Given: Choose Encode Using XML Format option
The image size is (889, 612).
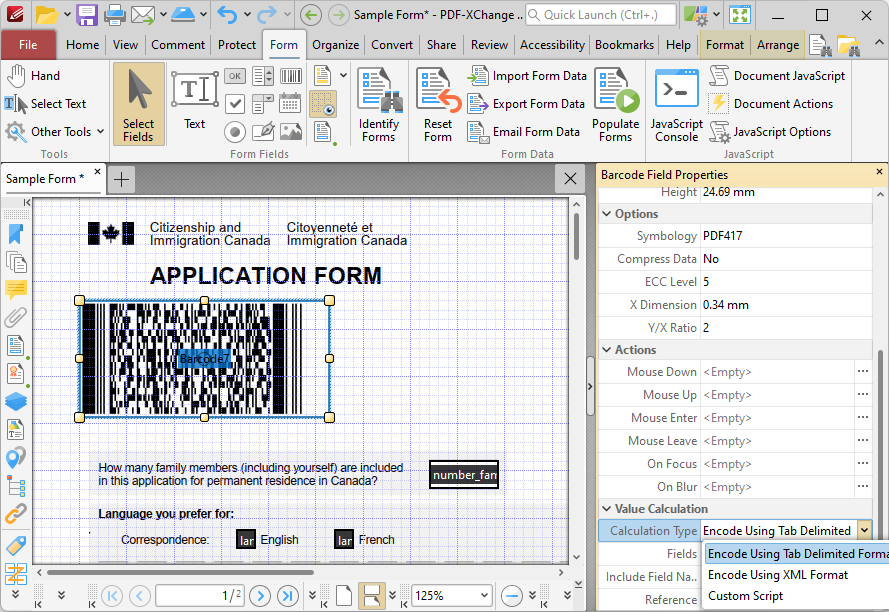Looking at the screenshot, I should [x=777, y=575].
